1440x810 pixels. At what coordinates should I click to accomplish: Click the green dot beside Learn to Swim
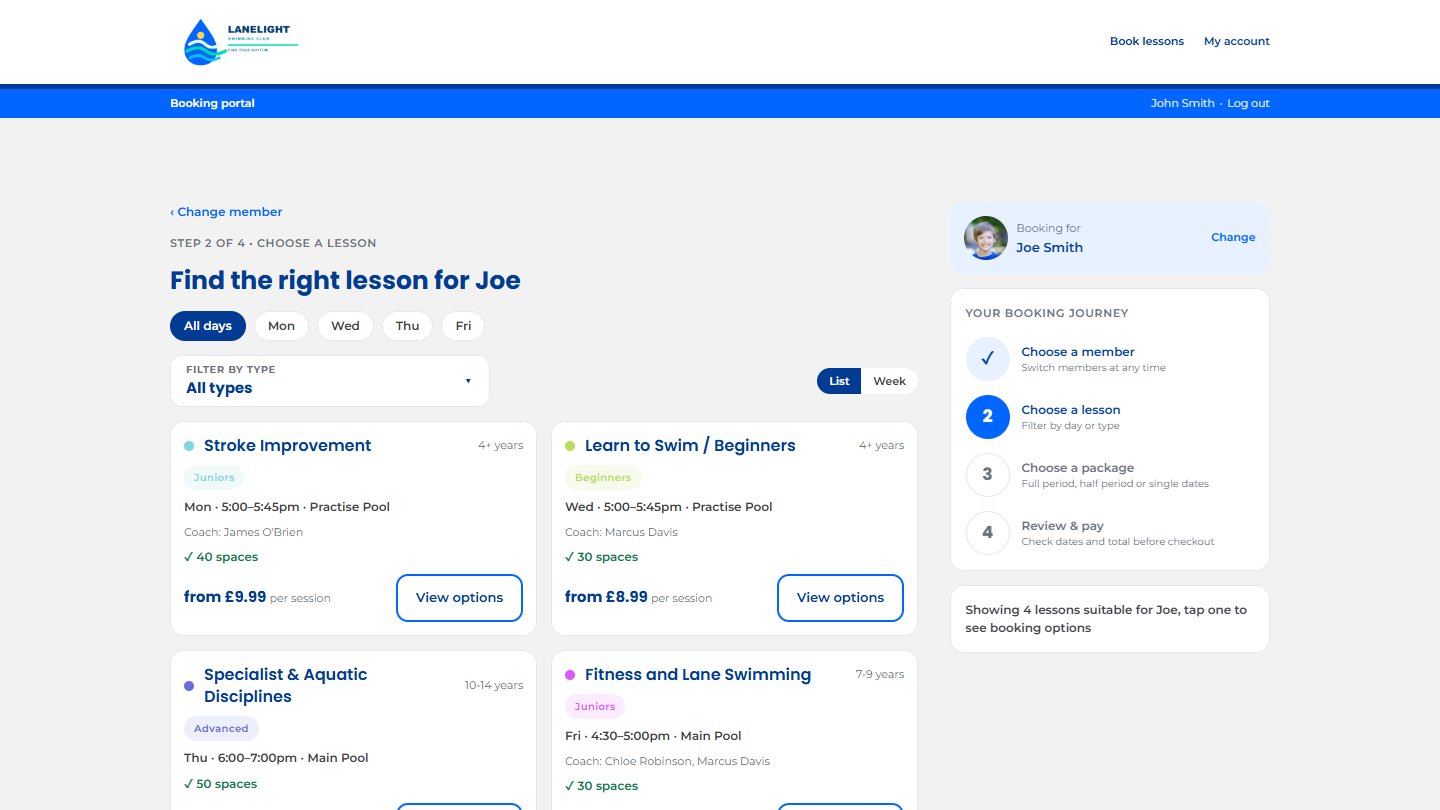tap(570, 446)
